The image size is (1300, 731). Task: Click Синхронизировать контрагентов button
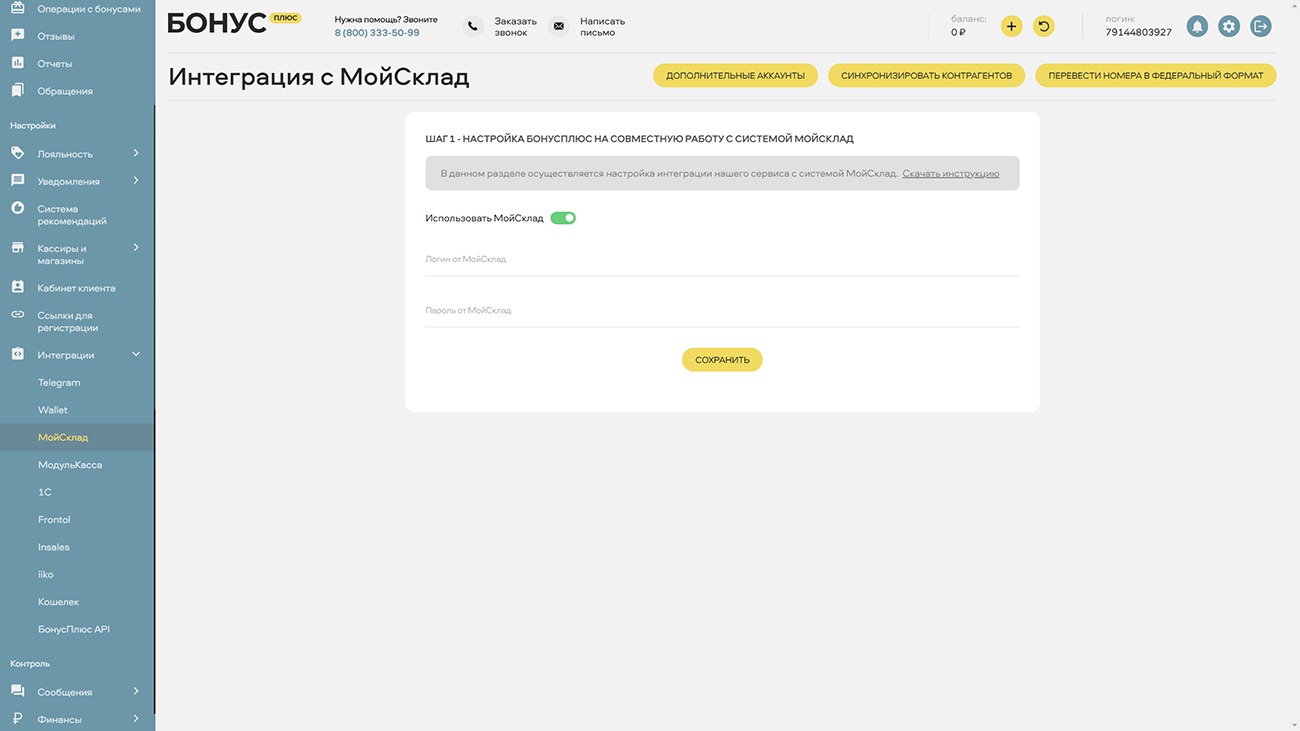926,76
